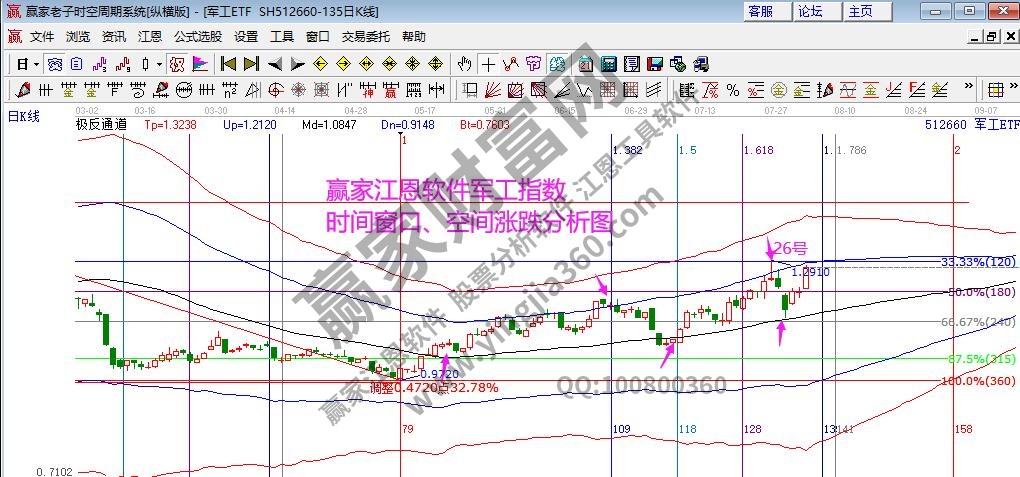The height and width of the screenshot is (477, 1020).
Task: Toggle the colored flag chart button
Action: pyautogui.click(x=200, y=64)
